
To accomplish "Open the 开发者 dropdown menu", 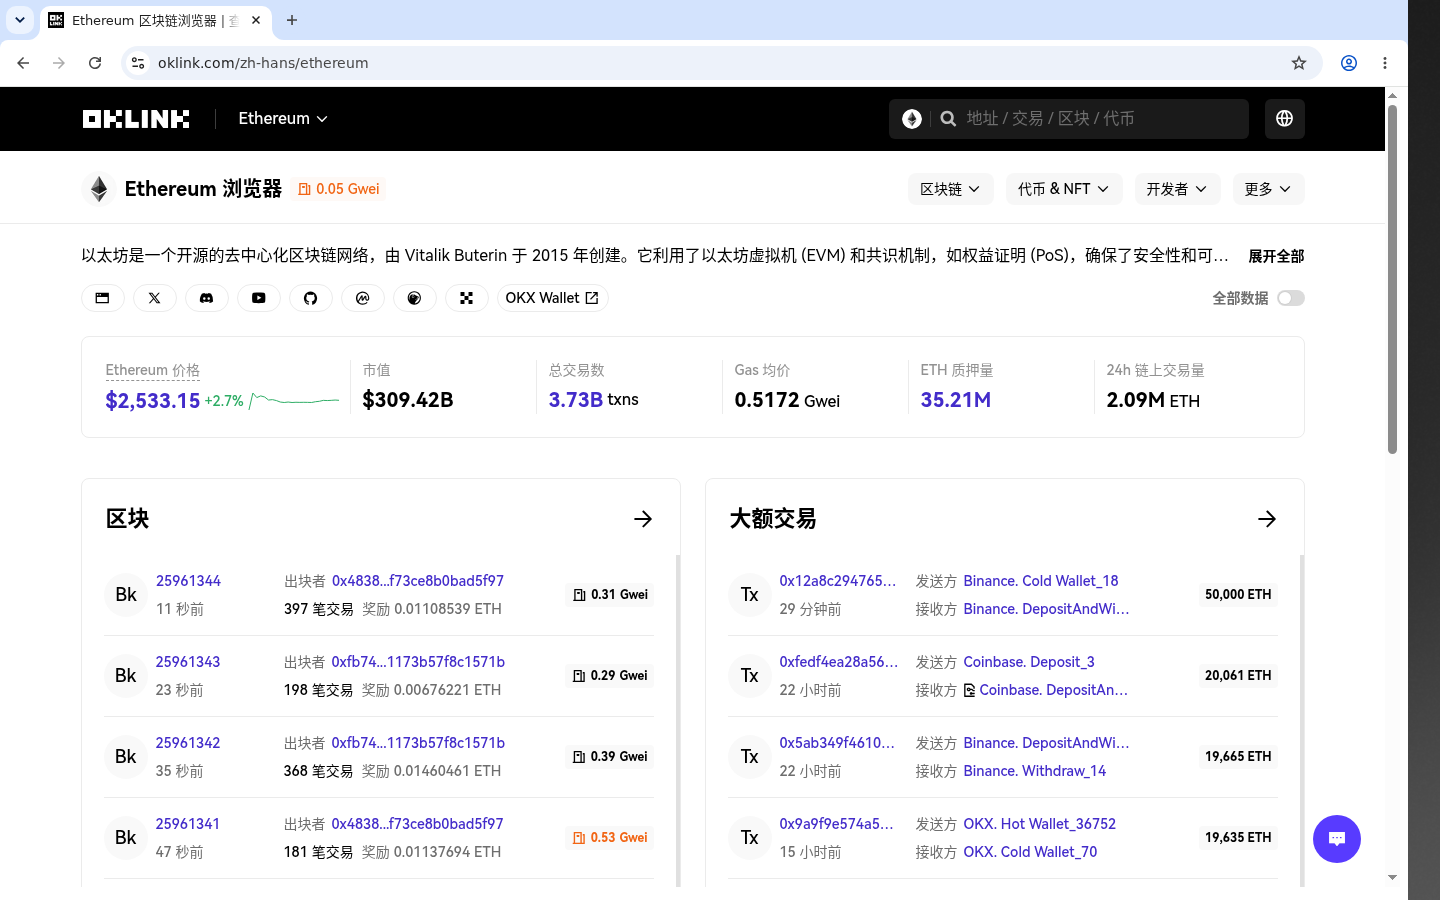I will (1177, 189).
